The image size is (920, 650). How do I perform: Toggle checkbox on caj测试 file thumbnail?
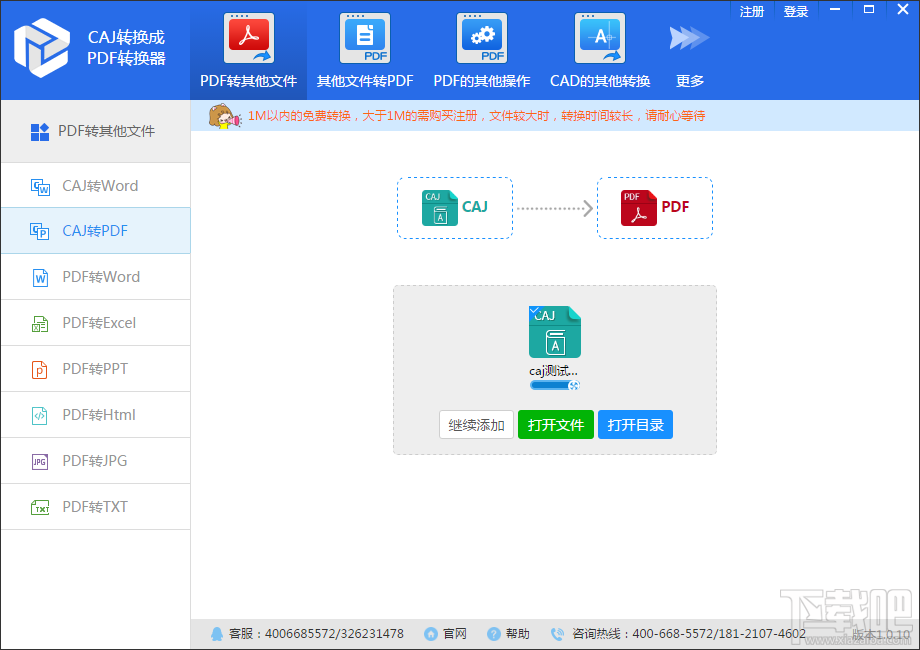tap(533, 310)
